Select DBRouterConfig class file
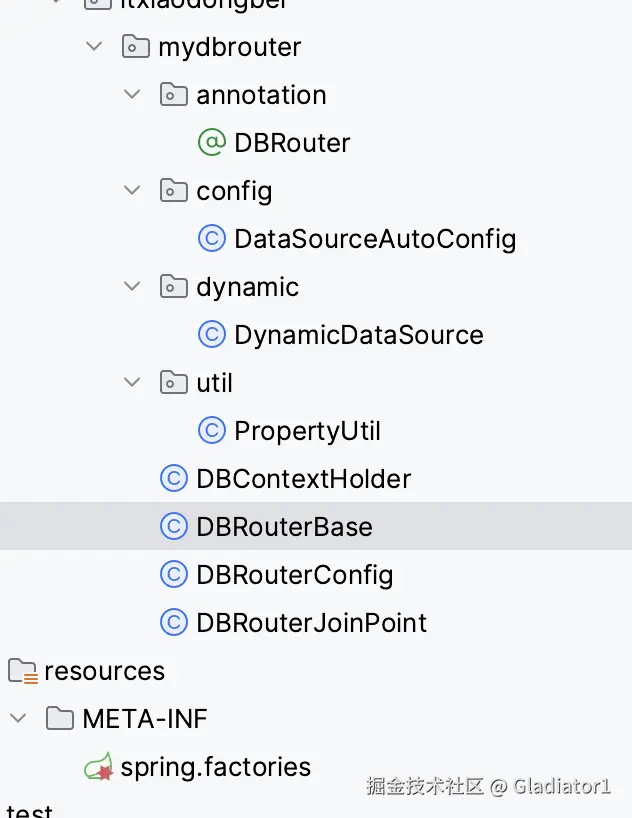Screen dimensions: 632x818 click(294, 575)
